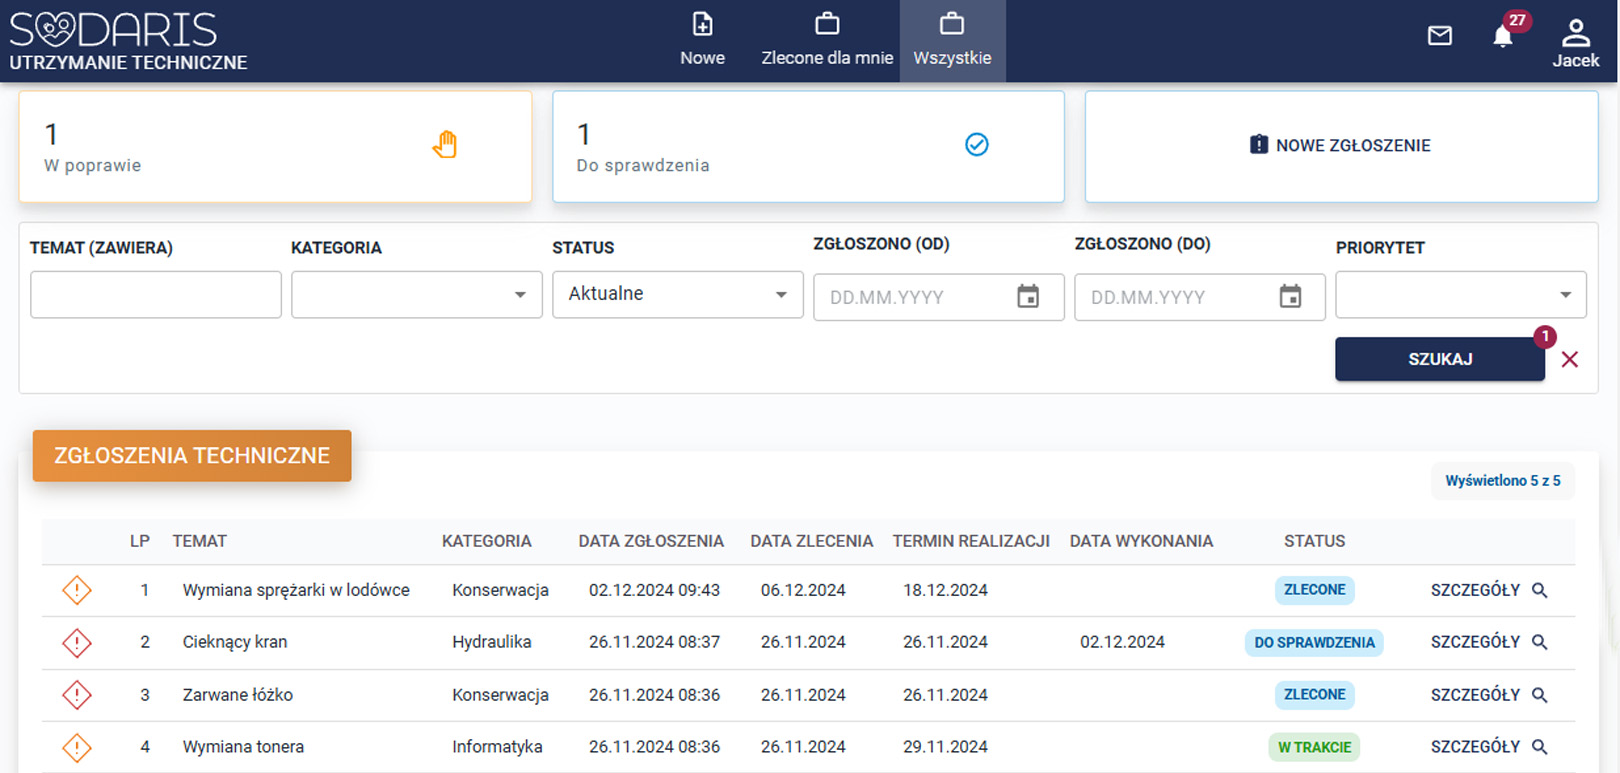Click calendar icon in Zgłoszono (do) field
The height and width of the screenshot is (773, 1620).
pos(1290,297)
